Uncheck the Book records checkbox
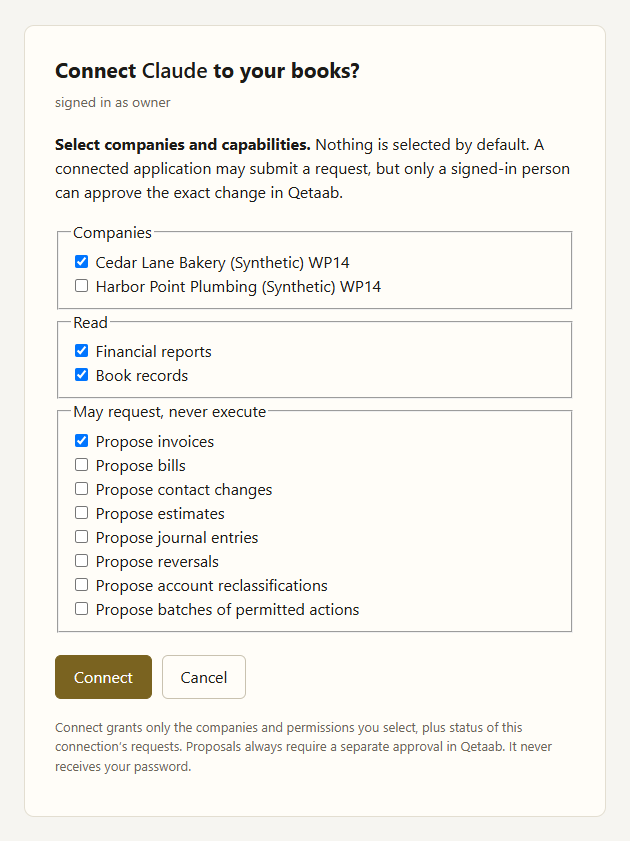 click(x=81, y=375)
